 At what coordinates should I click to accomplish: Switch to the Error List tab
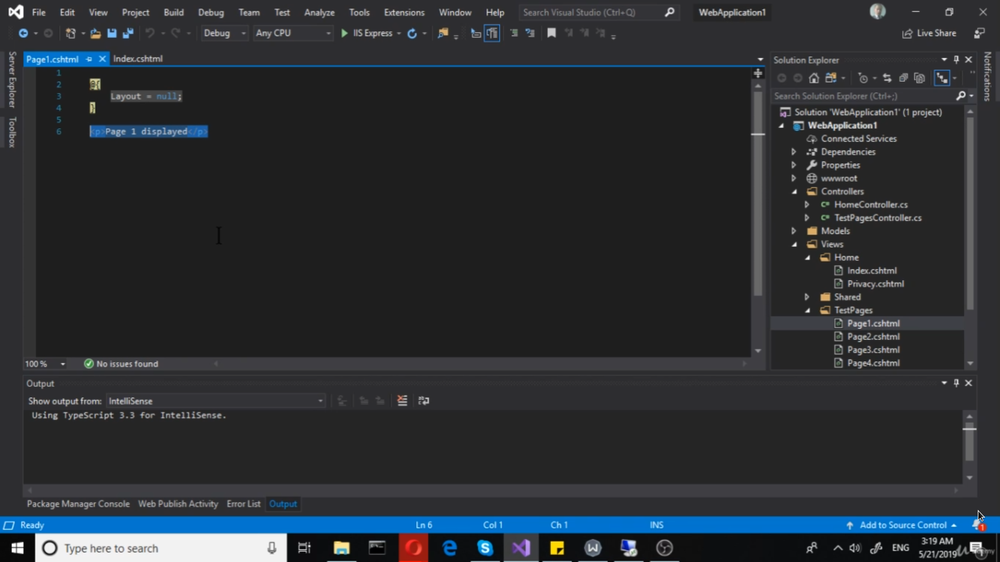click(x=244, y=503)
